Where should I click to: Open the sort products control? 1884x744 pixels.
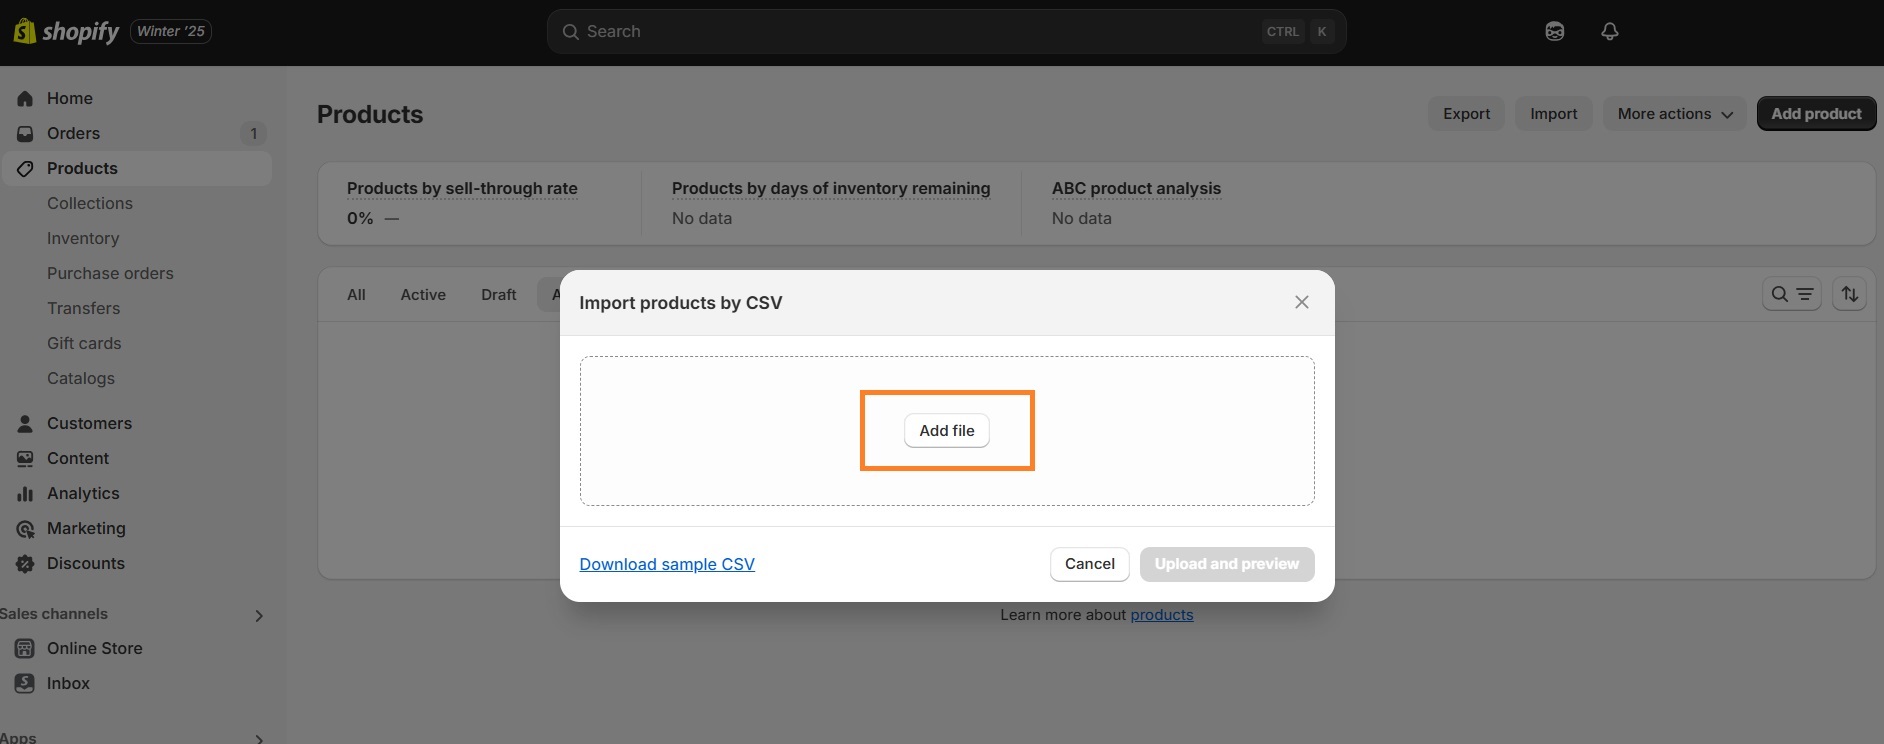click(1850, 294)
